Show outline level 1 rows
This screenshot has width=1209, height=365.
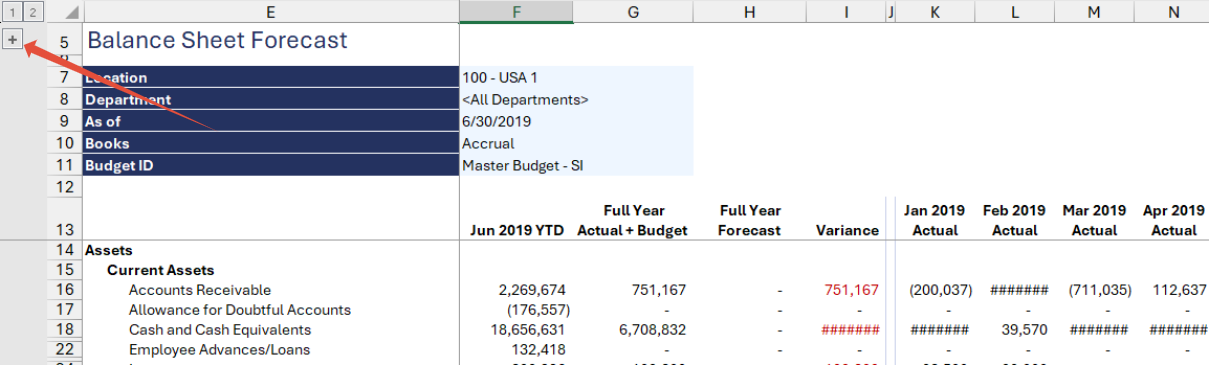pos(12,12)
